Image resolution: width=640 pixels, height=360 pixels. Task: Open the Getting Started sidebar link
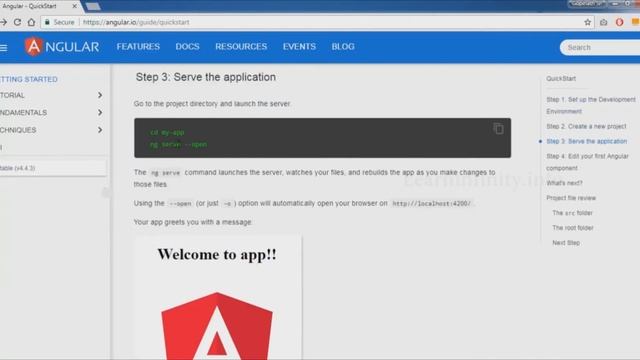tap(29, 79)
